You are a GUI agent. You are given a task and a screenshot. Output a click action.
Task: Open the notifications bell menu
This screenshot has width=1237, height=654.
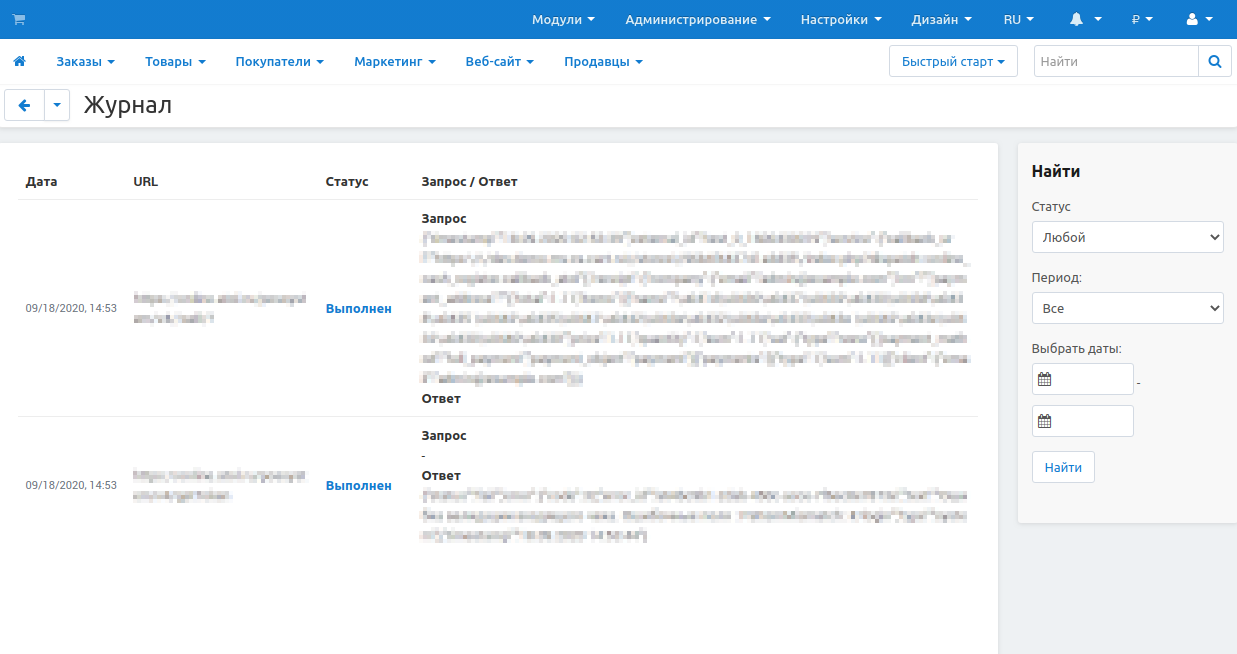coord(1085,19)
